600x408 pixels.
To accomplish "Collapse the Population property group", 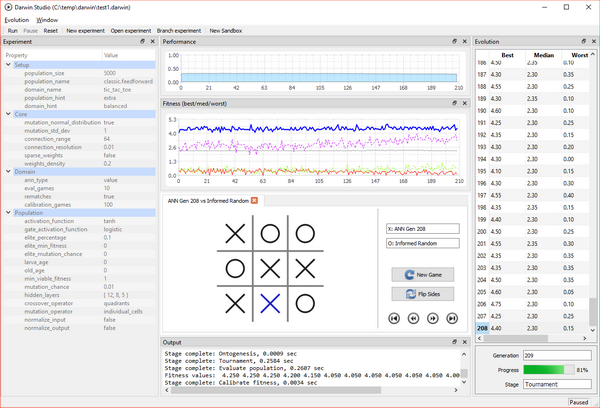I will [x=8, y=212].
